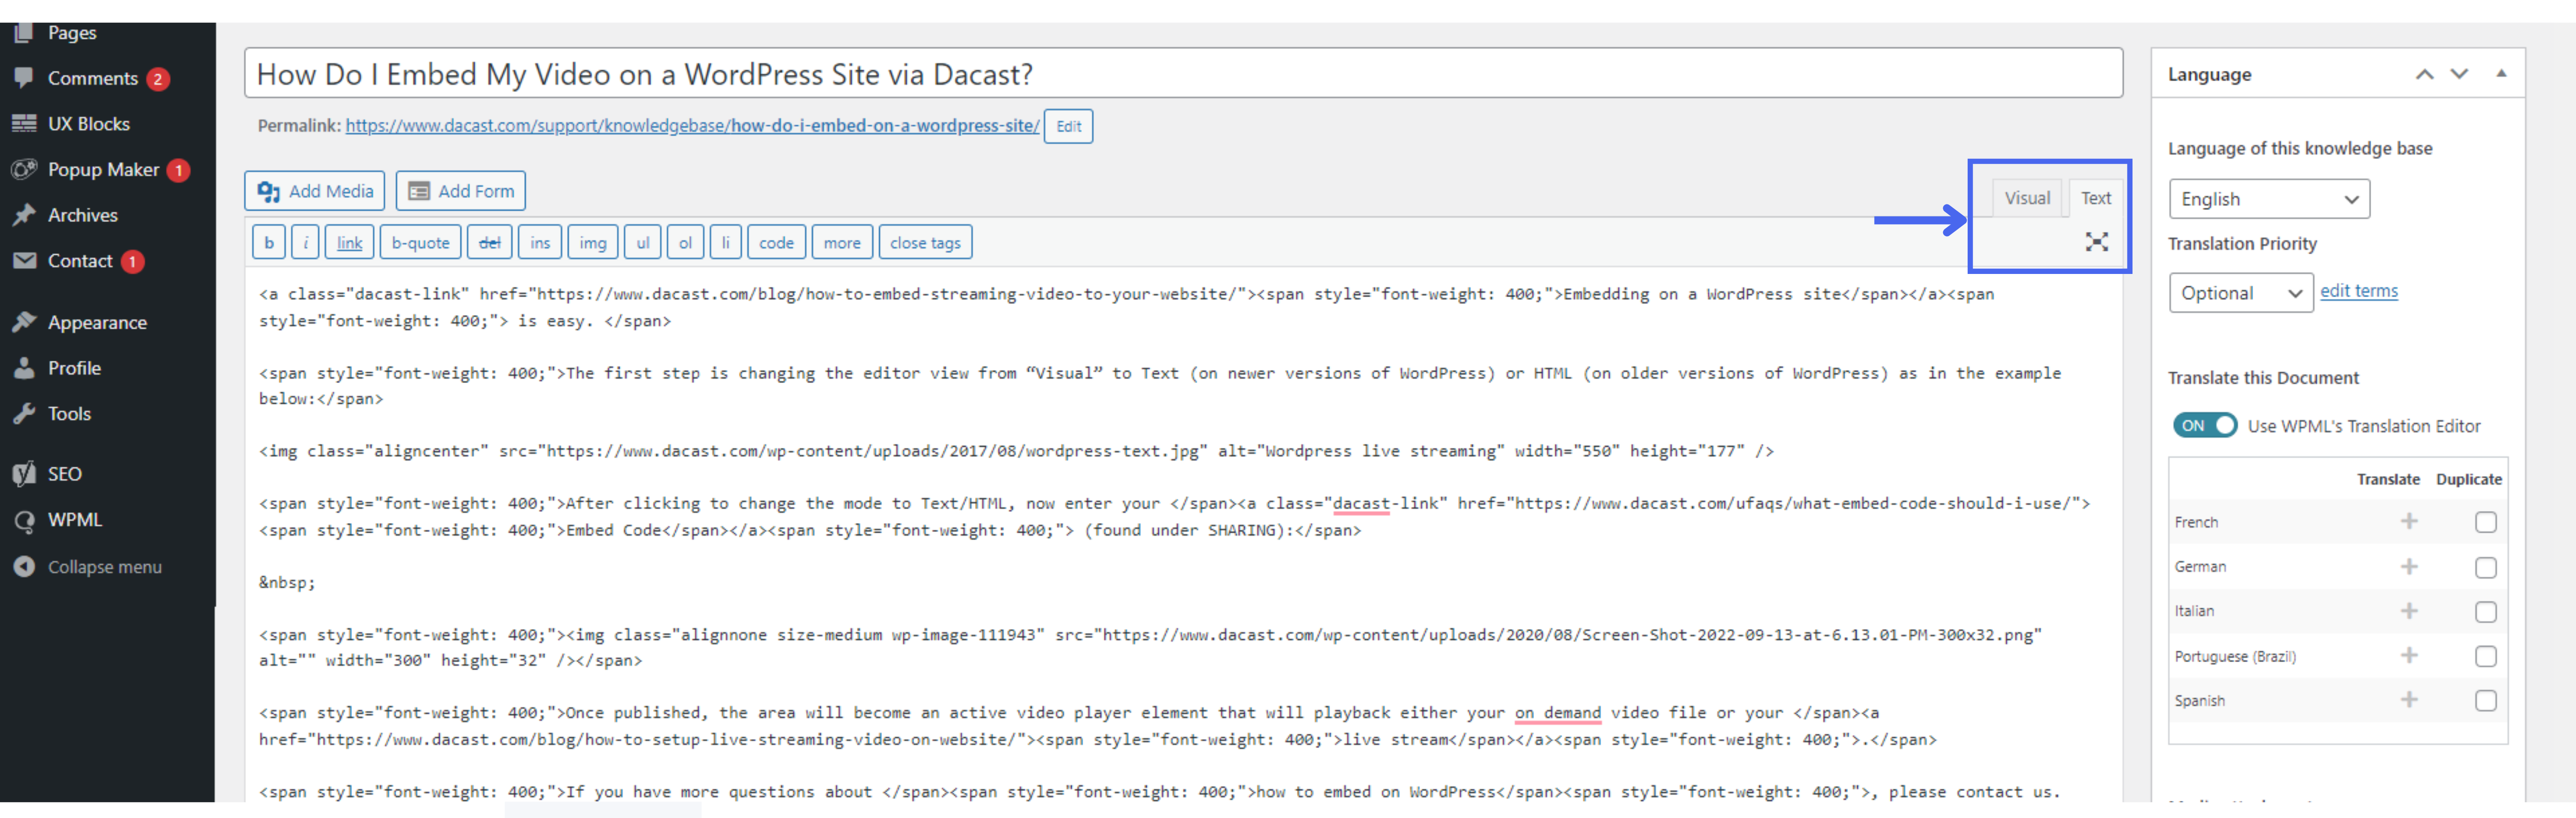Click the Contact notification badge
Image resolution: width=2576 pixels, height=818 pixels.
[x=132, y=262]
